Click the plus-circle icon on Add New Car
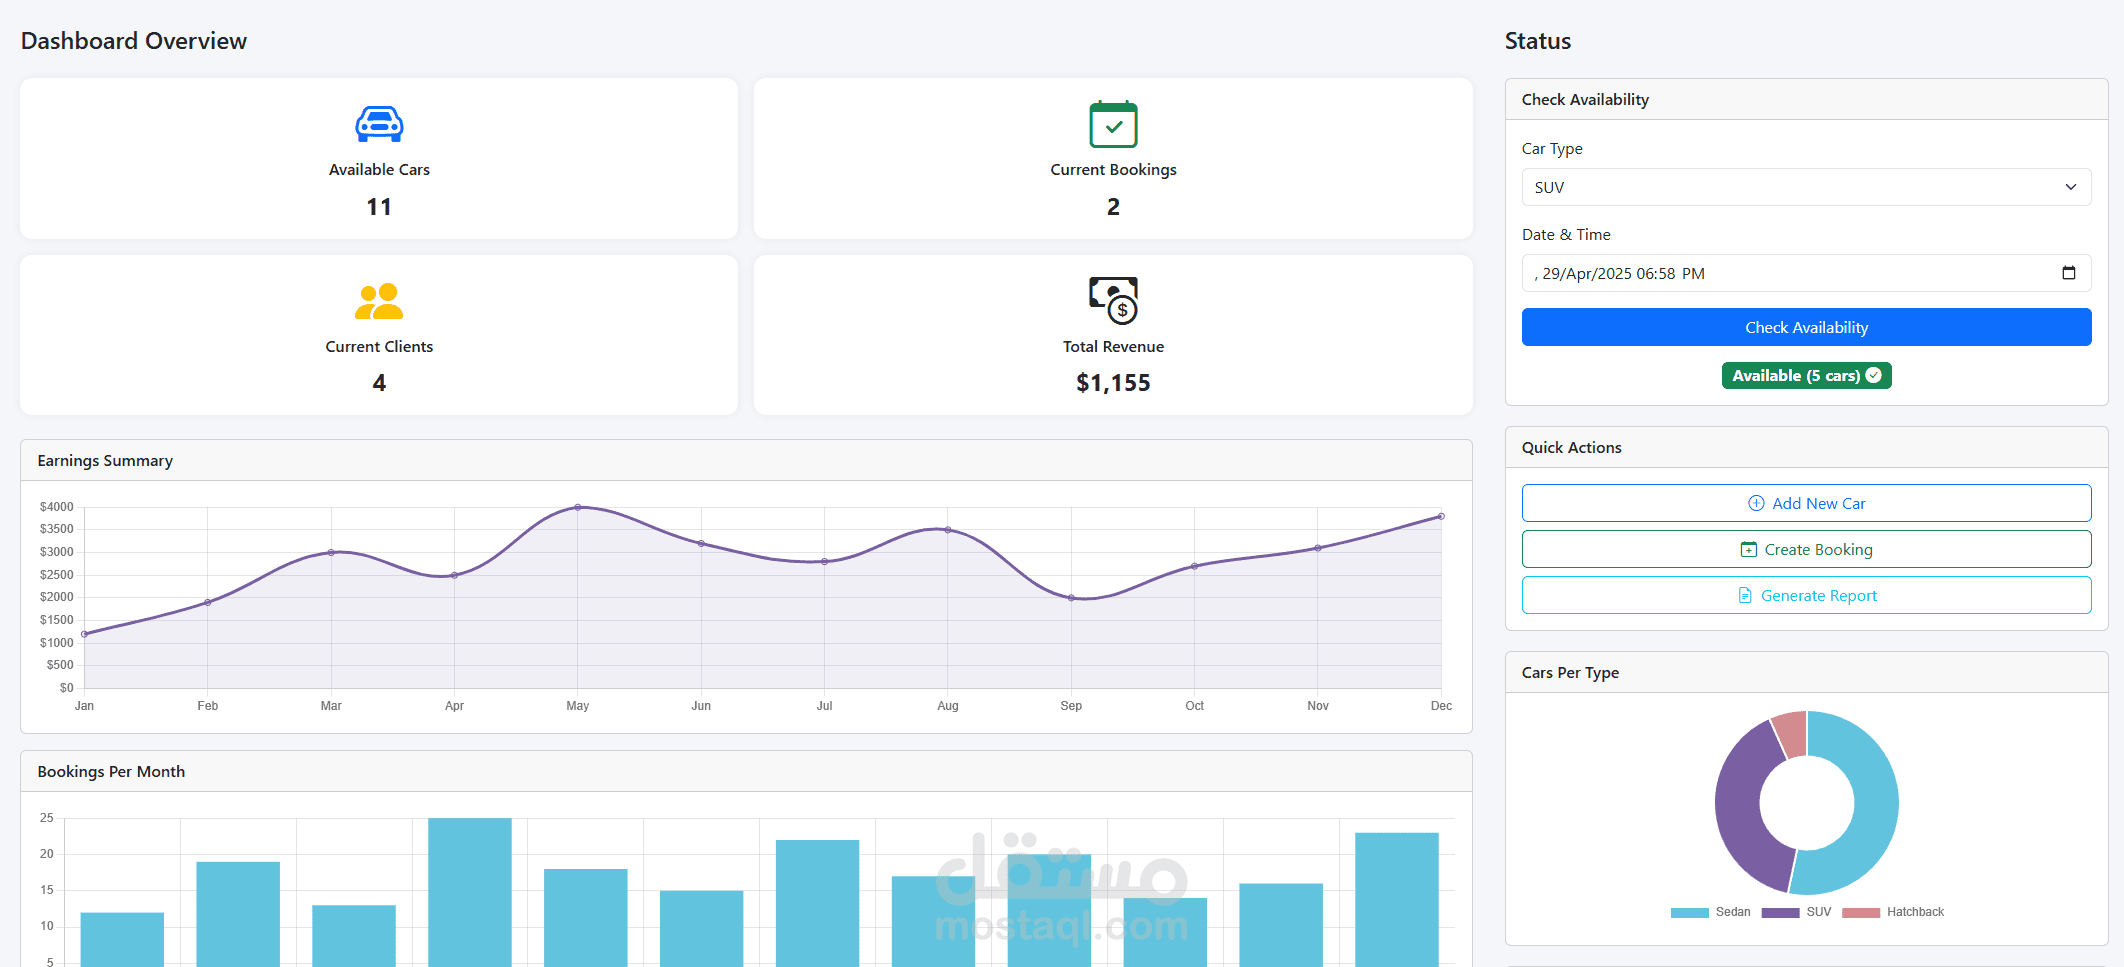Screen dimensions: 2124x967 pos(1756,503)
